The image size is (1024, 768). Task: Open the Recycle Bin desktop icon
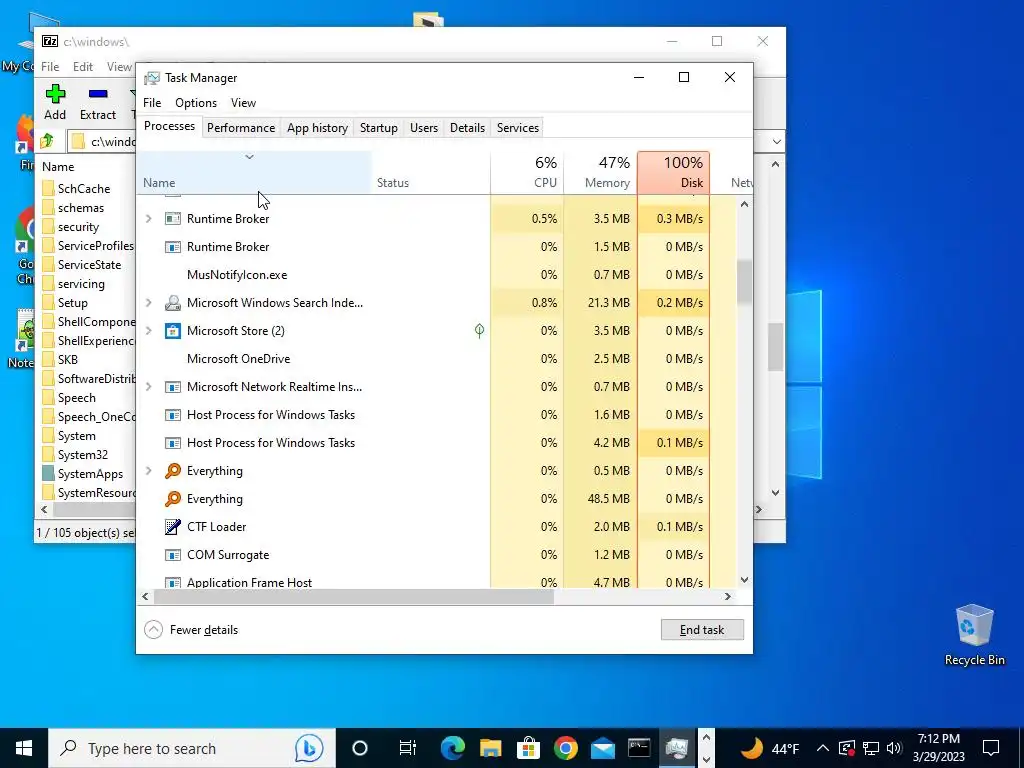click(x=974, y=635)
